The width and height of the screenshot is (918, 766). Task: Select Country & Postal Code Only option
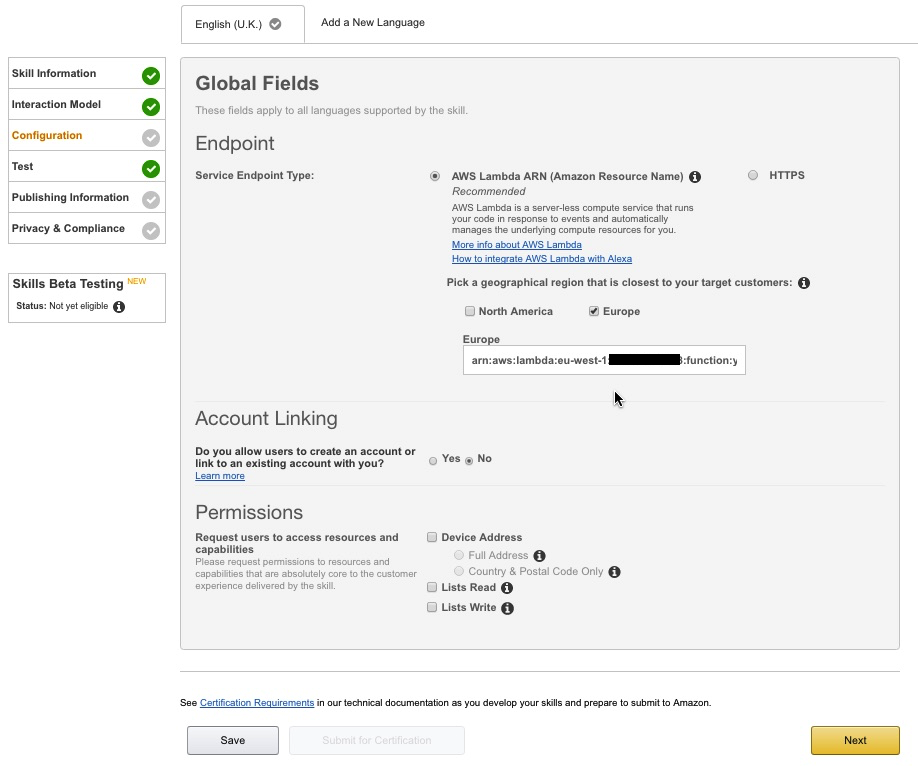[x=459, y=571]
